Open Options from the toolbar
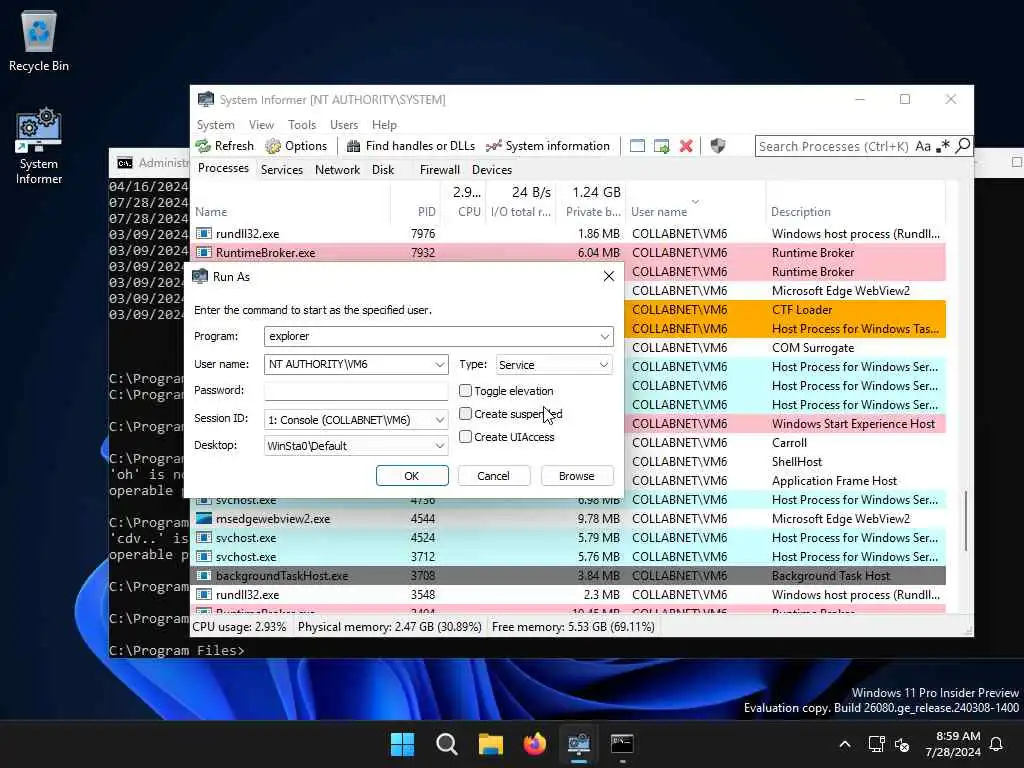This screenshot has width=1024, height=768. [x=296, y=146]
